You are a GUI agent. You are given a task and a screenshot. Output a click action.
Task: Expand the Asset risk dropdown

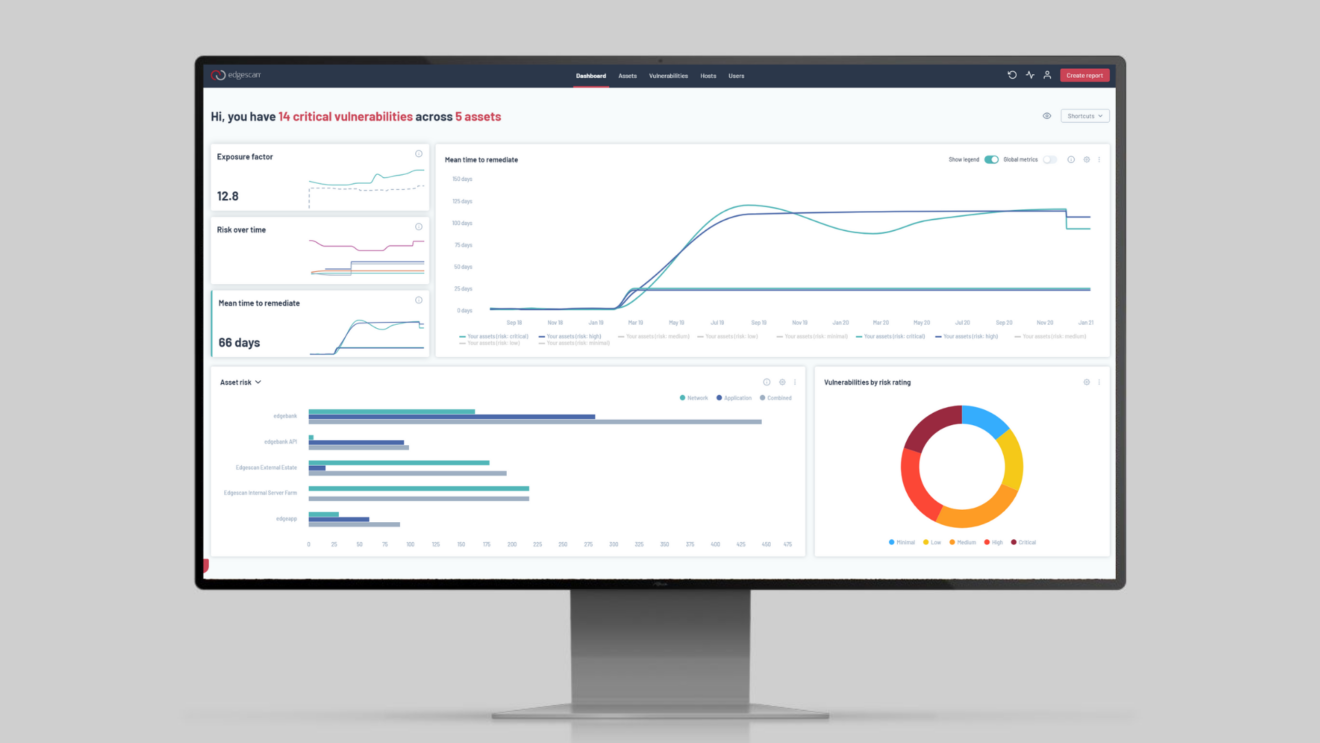click(x=258, y=381)
